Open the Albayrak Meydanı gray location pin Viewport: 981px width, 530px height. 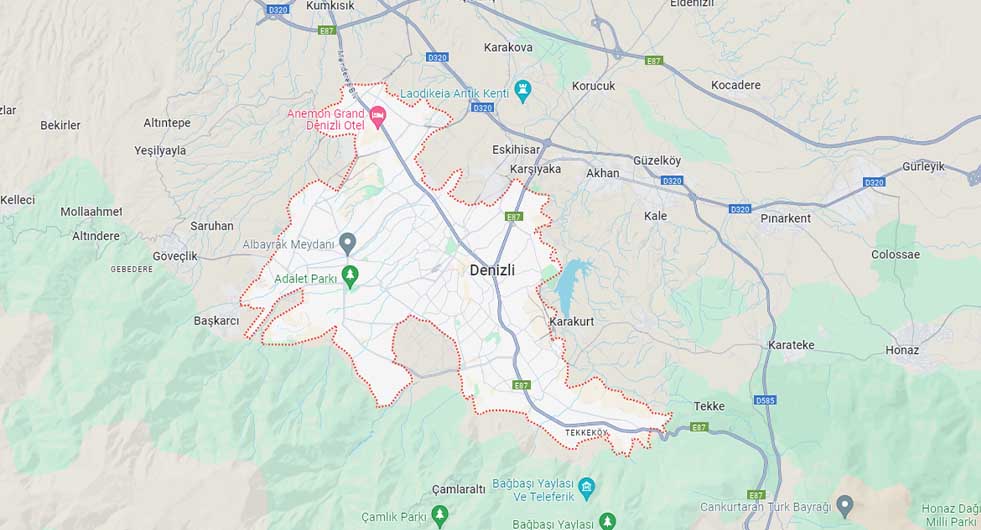click(348, 243)
